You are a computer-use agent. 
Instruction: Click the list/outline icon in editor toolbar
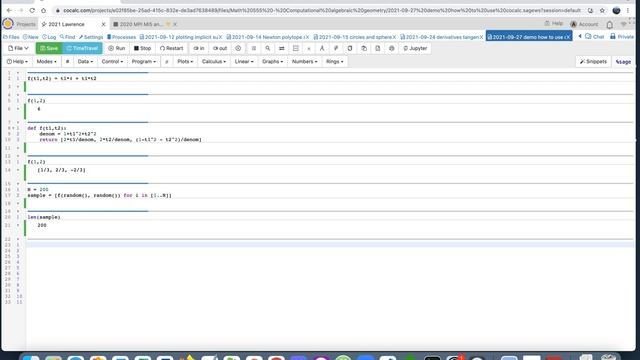[254, 48]
